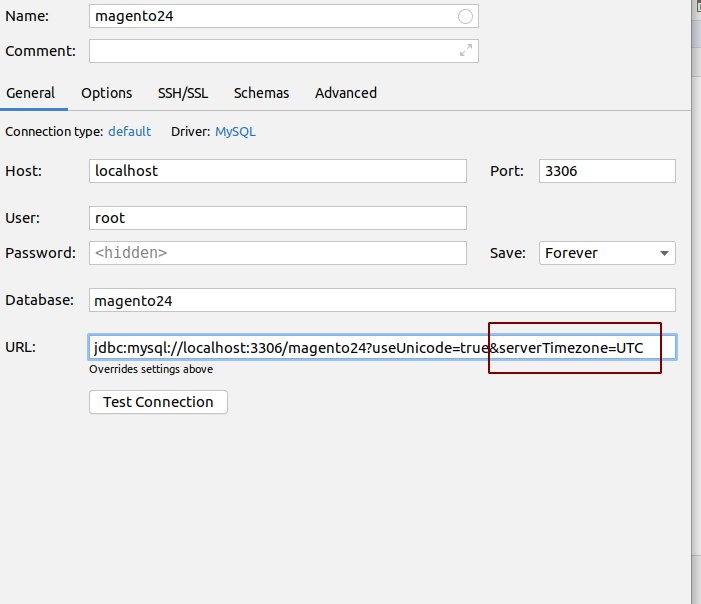Click the color circle in Name field
This screenshot has height=604, width=701.
tap(465, 17)
